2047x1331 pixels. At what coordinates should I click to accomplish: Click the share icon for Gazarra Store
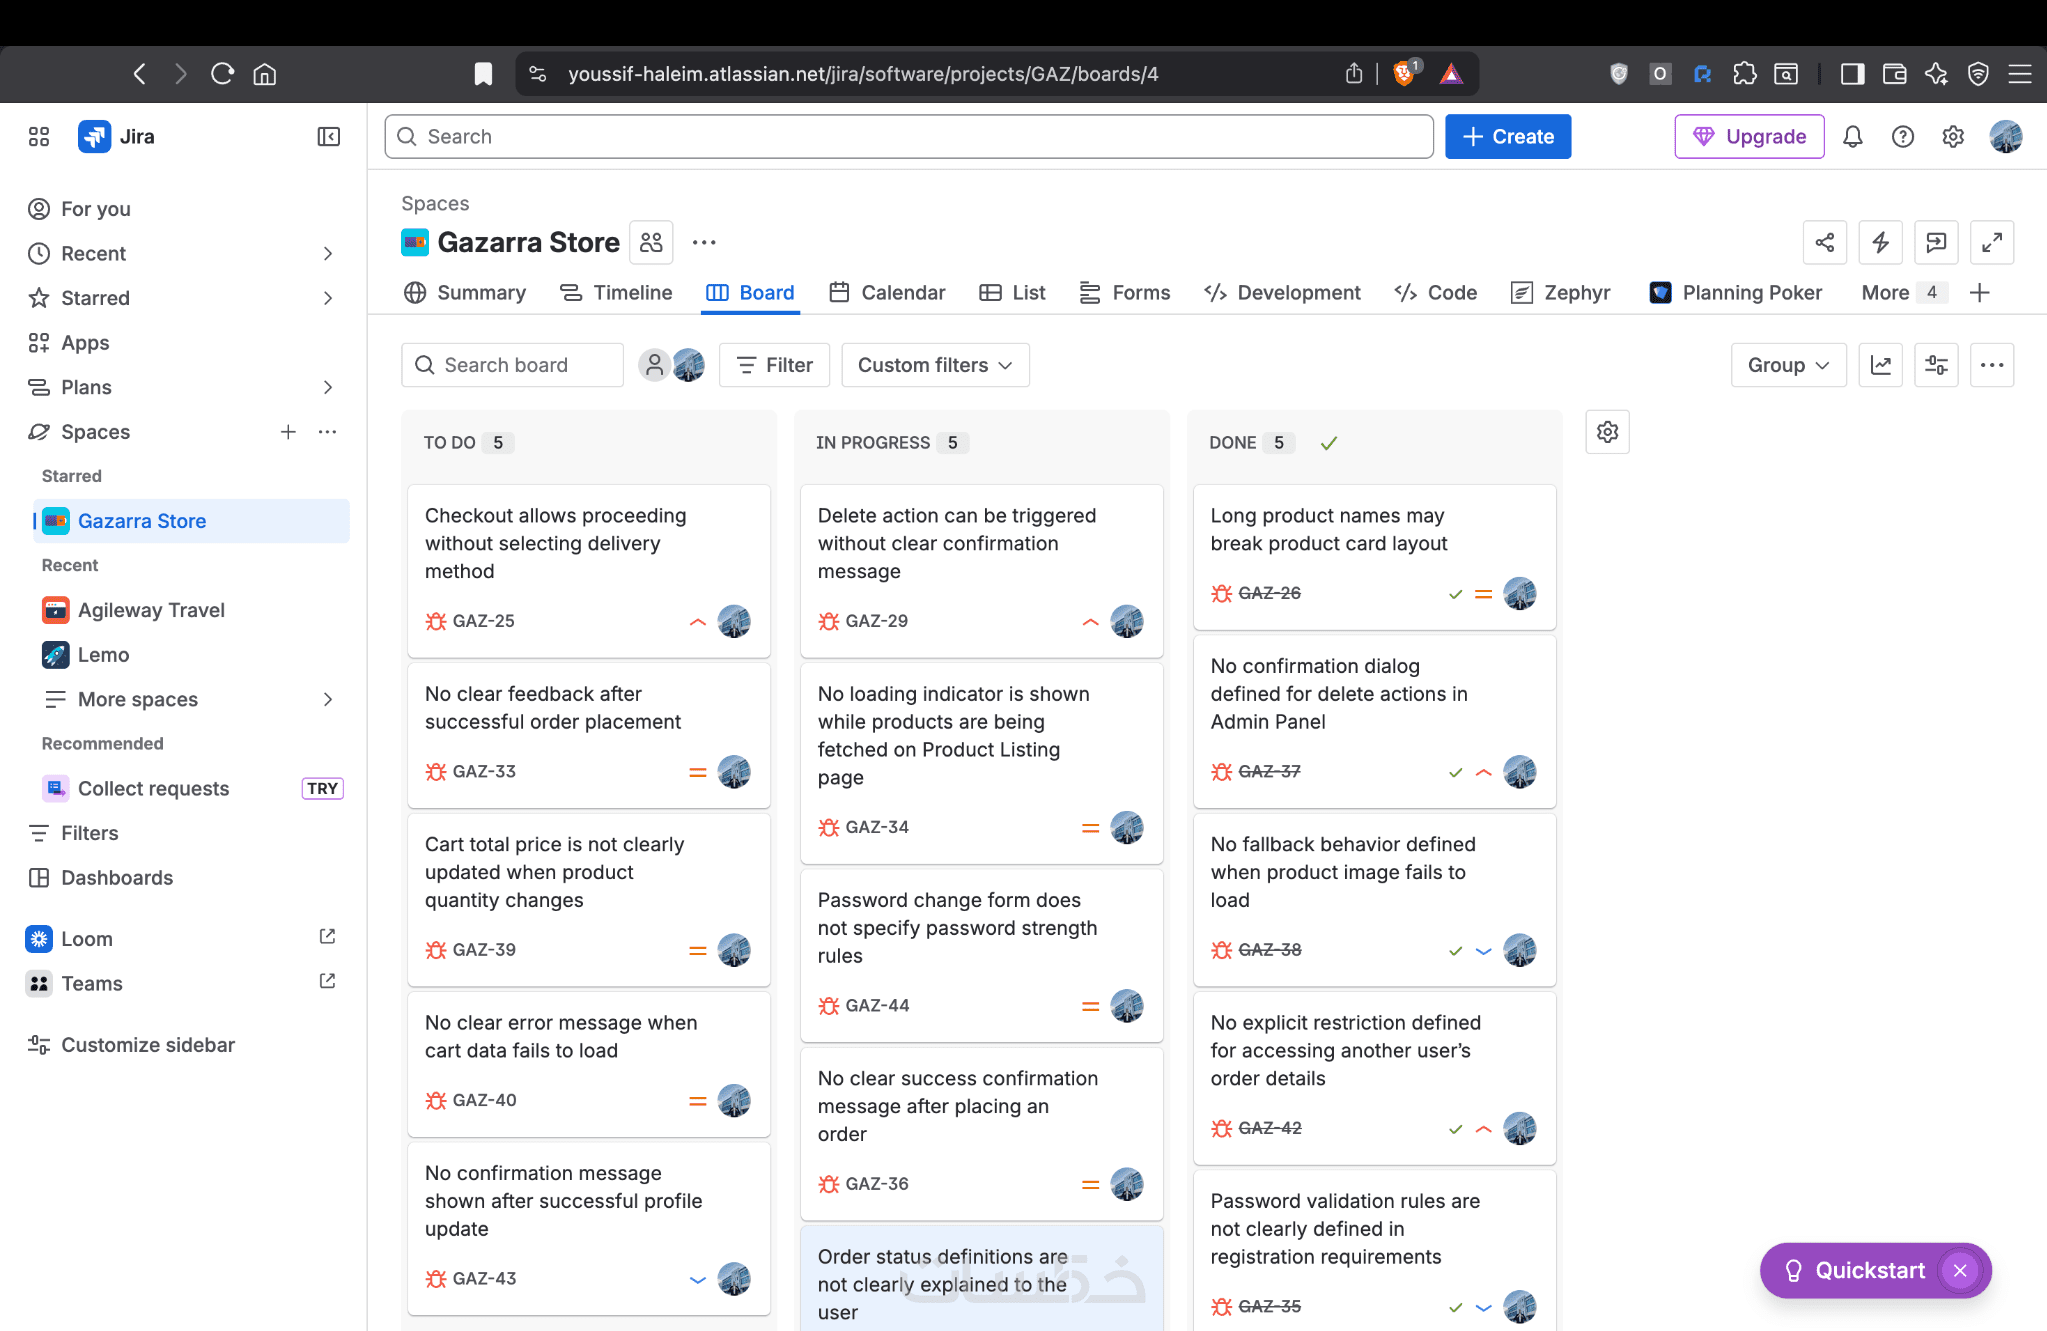pos(1824,242)
